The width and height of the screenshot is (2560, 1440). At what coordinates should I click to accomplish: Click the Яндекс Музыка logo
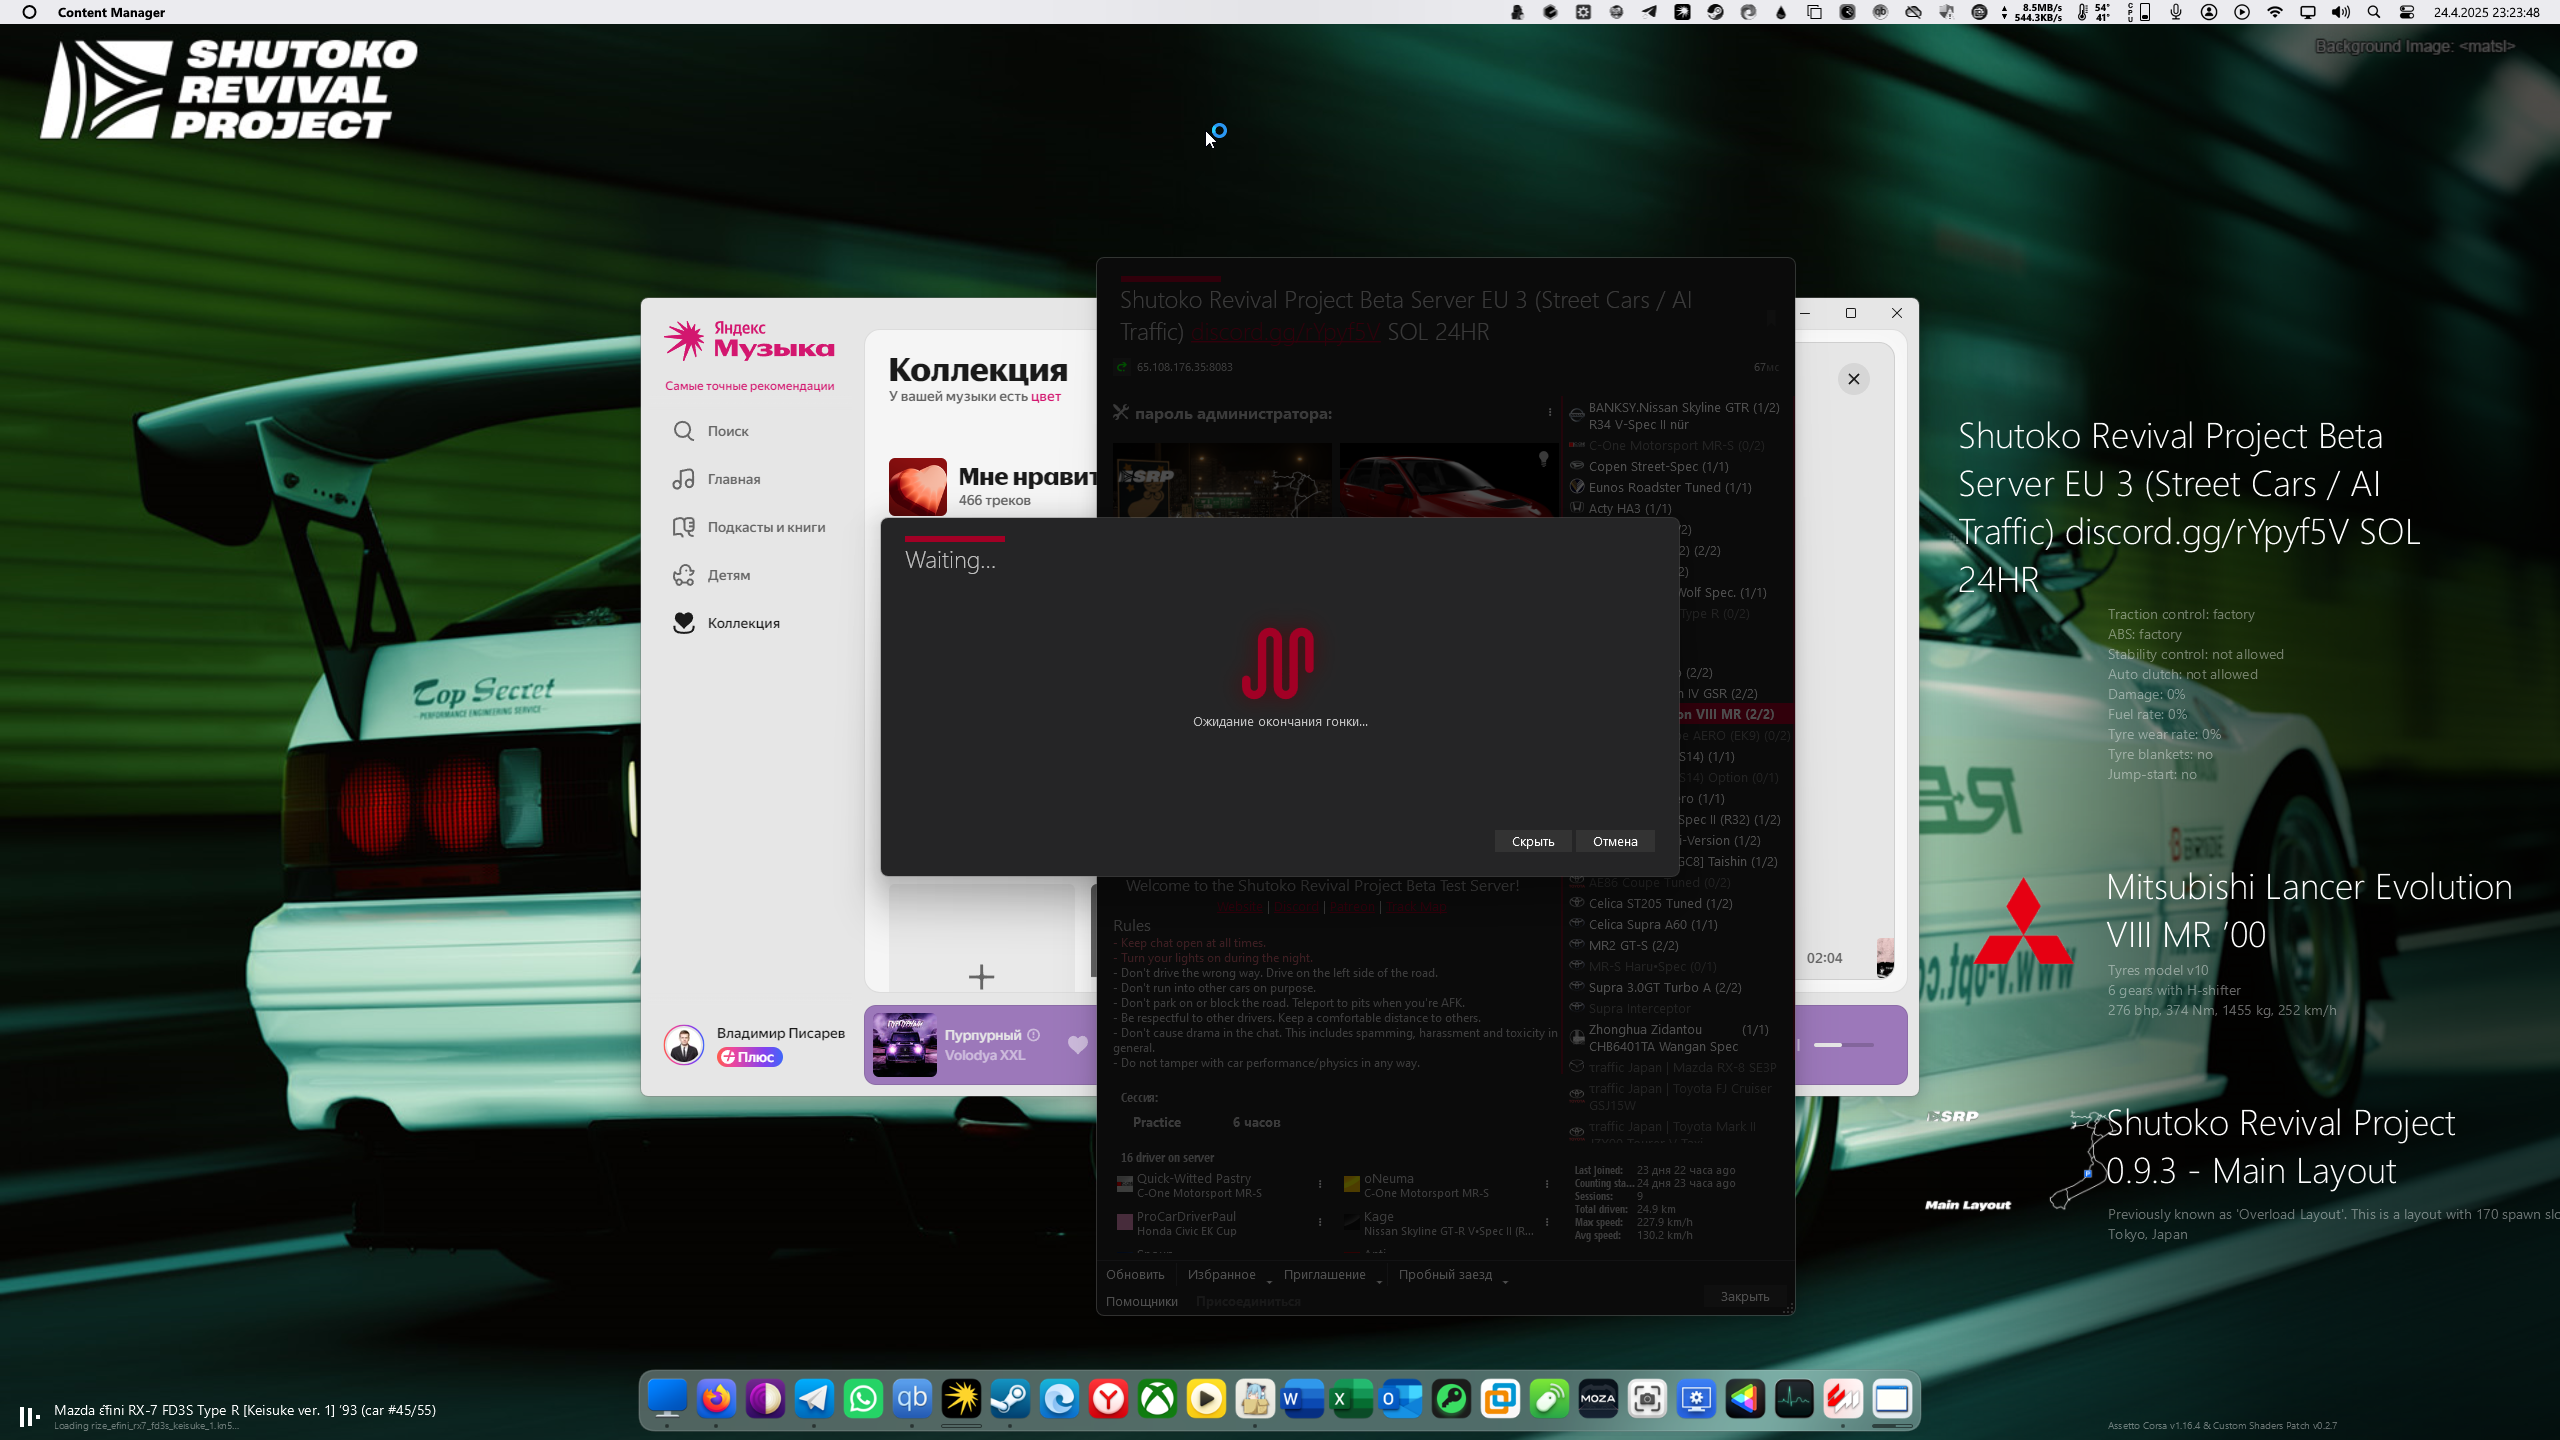click(749, 341)
